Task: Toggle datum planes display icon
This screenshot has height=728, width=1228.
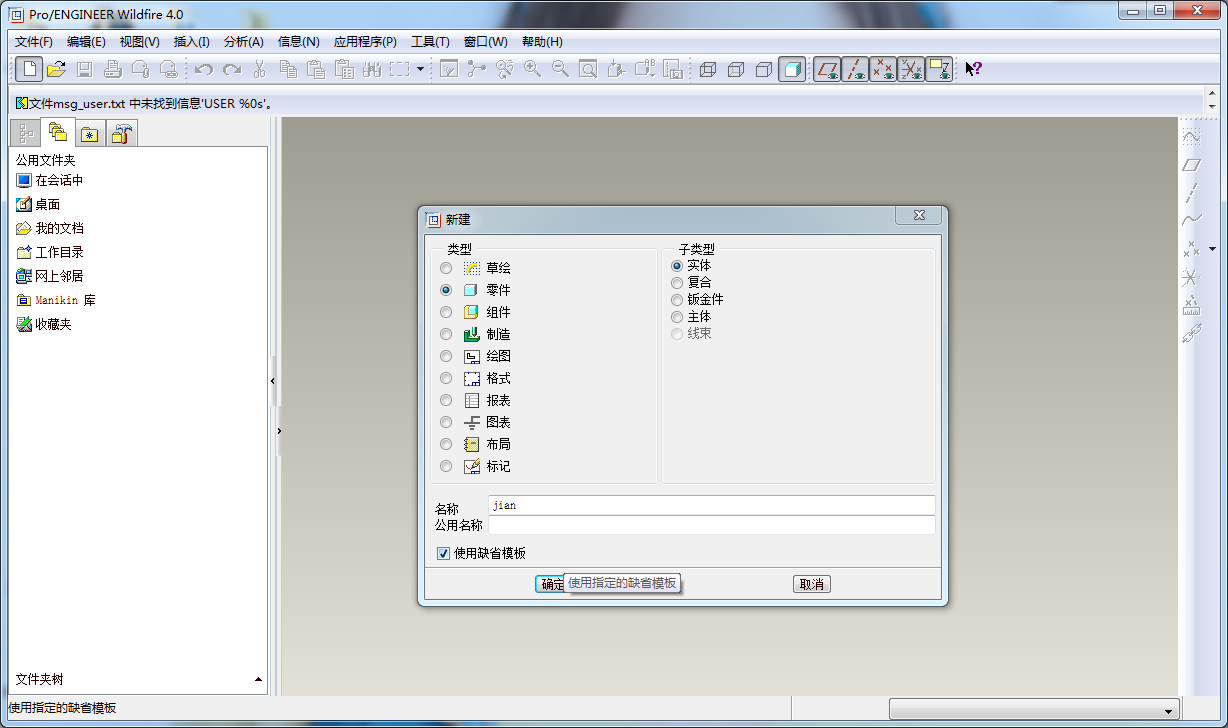Action: [827, 69]
